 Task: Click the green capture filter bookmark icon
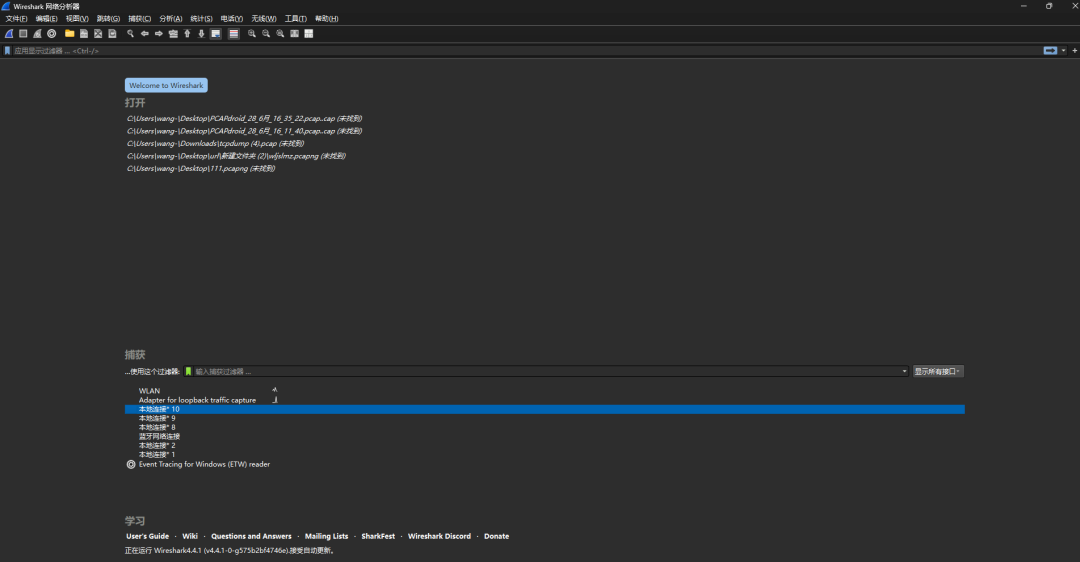tap(188, 371)
